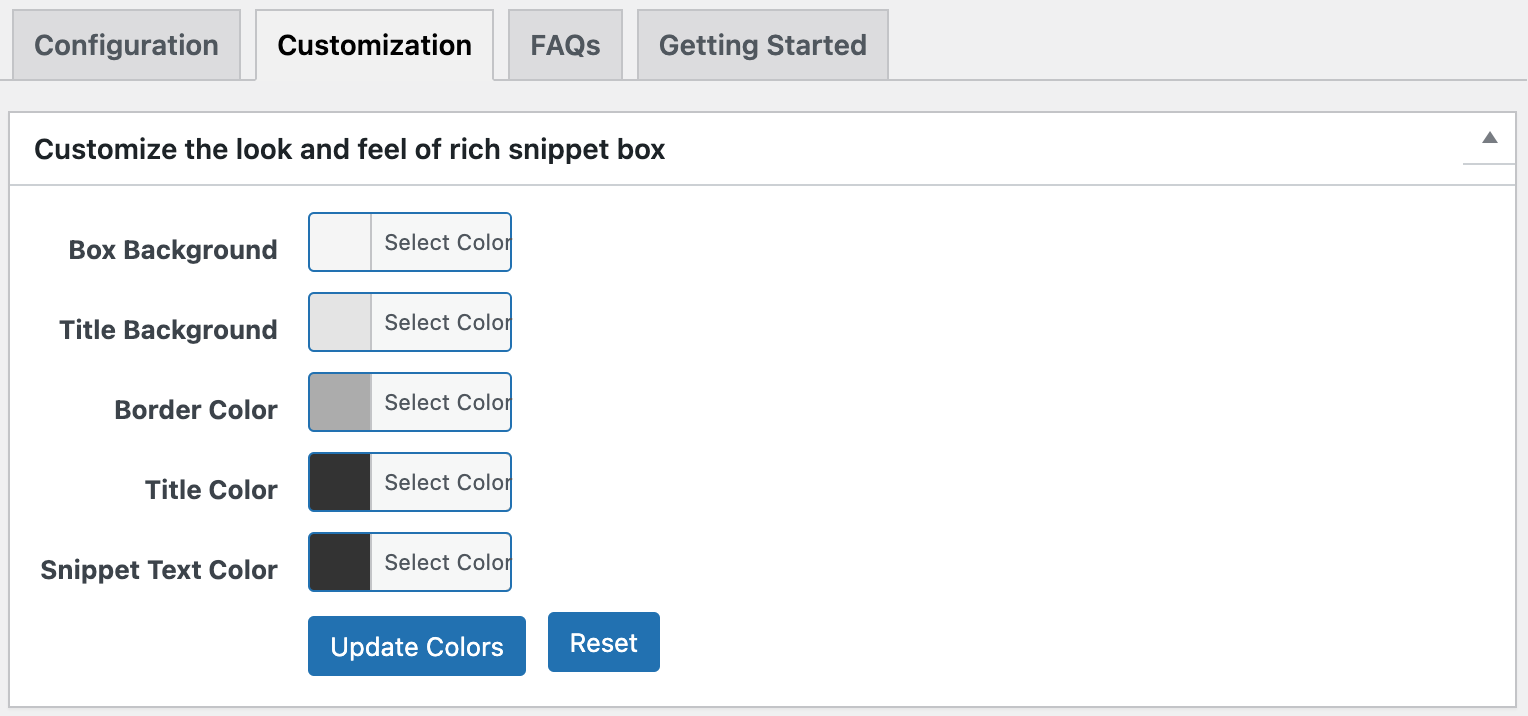Click the 'Snippet Text Color' label
This screenshot has height=716, width=1528.
pos(159,570)
